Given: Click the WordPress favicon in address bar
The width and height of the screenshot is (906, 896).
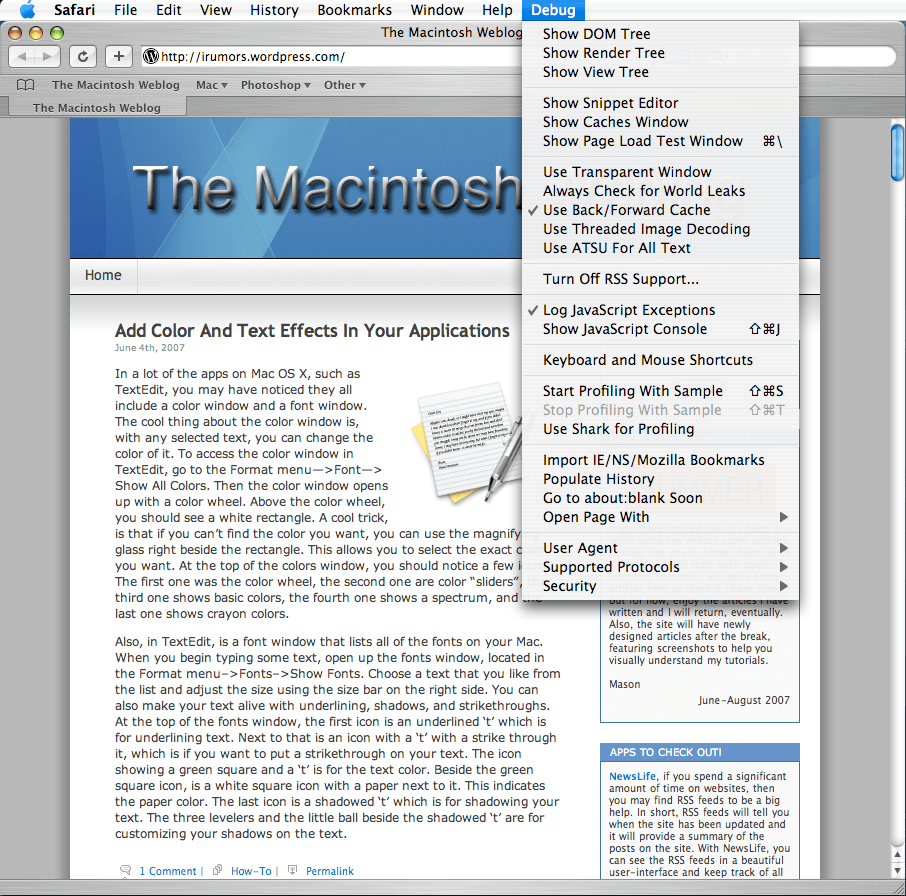Looking at the screenshot, I should coord(151,56).
